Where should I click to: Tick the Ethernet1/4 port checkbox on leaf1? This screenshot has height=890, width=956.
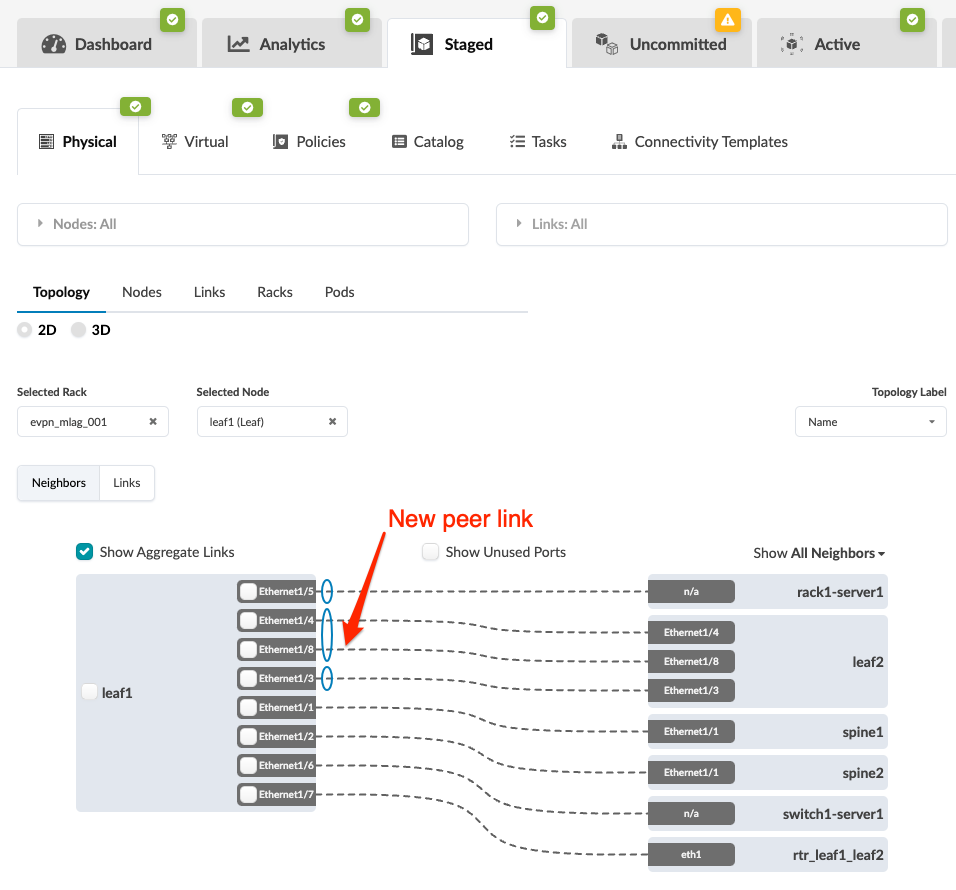(x=248, y=621)
